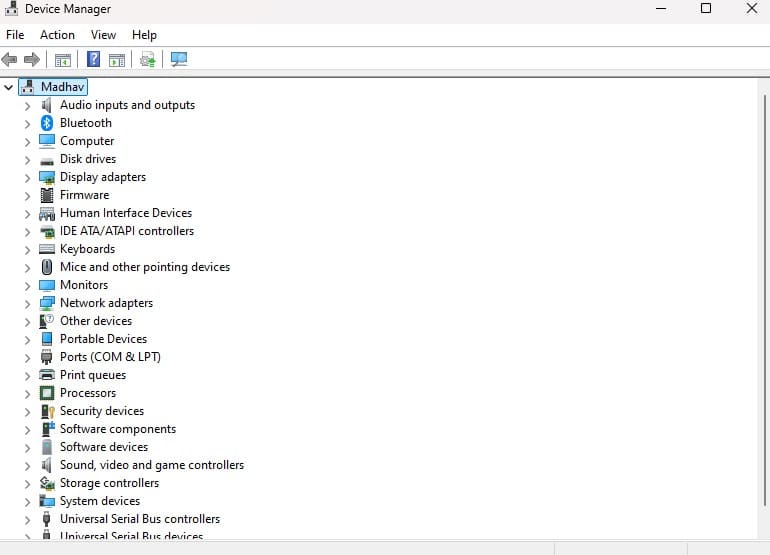
Task: Open the View menu
Action: (x=103, y=35)
